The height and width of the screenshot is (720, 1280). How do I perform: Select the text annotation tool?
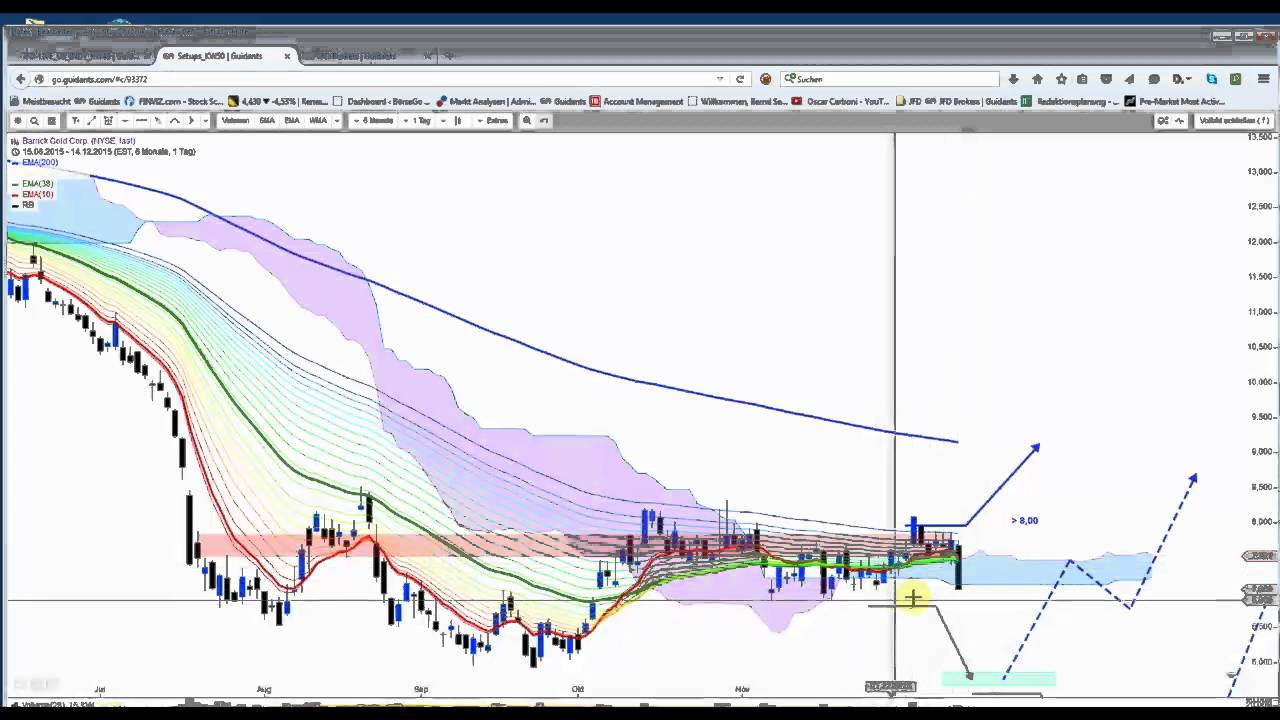coord(75,120)
